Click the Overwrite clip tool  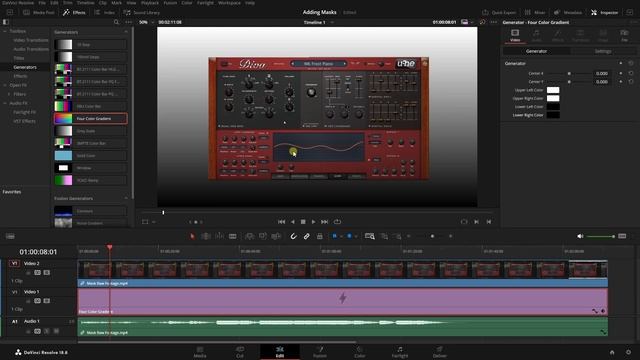(x=263, y=236)
